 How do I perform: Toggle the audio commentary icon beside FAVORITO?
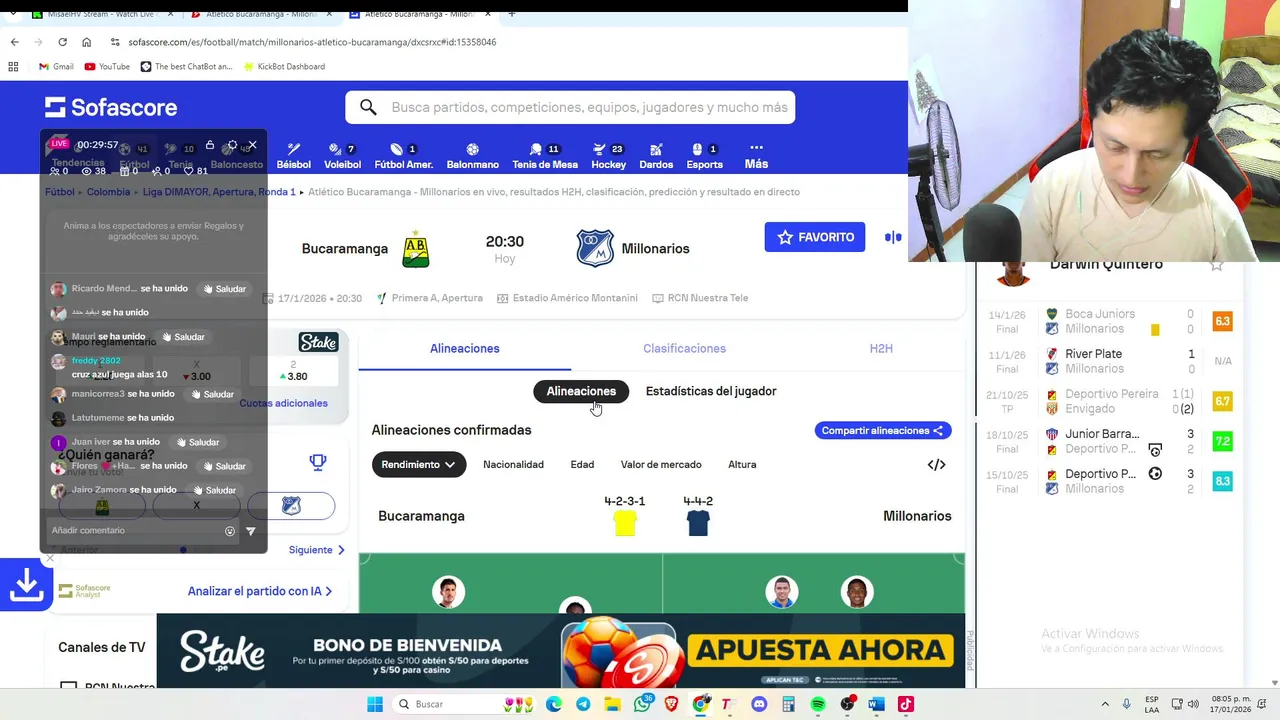pyautogui.click(x=893, y=237)
